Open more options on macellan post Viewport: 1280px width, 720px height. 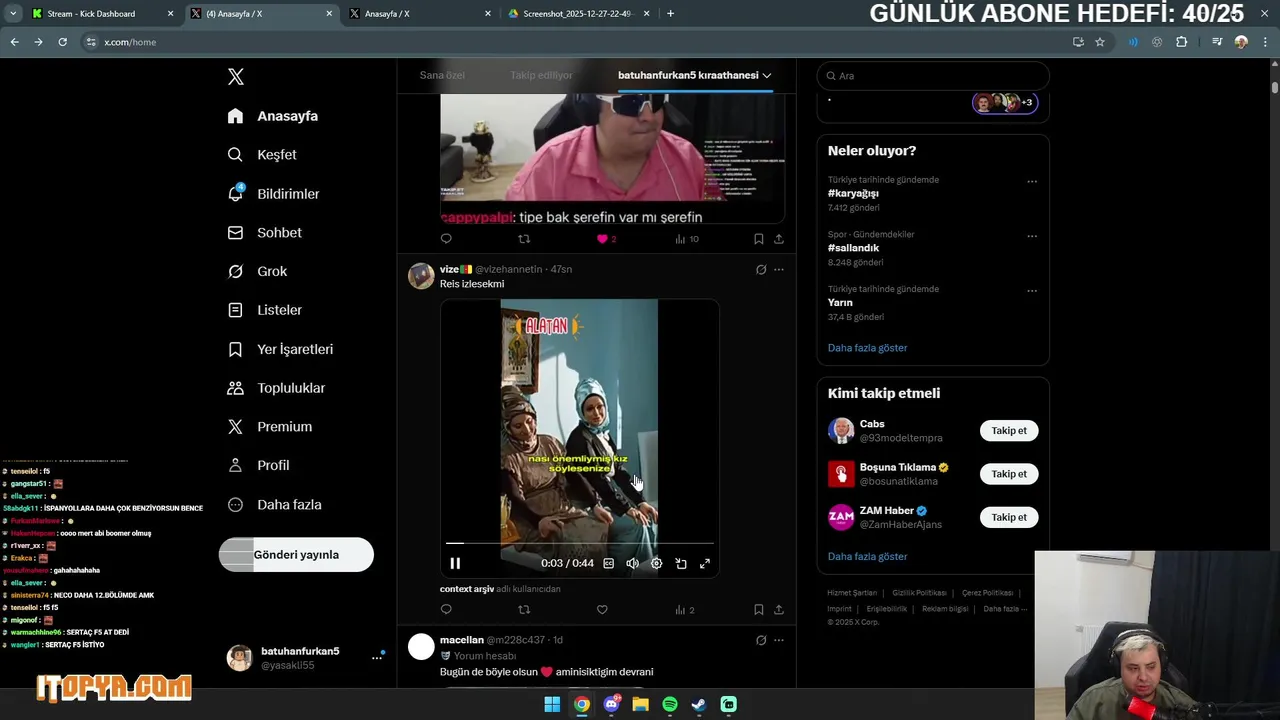[779, 641]
